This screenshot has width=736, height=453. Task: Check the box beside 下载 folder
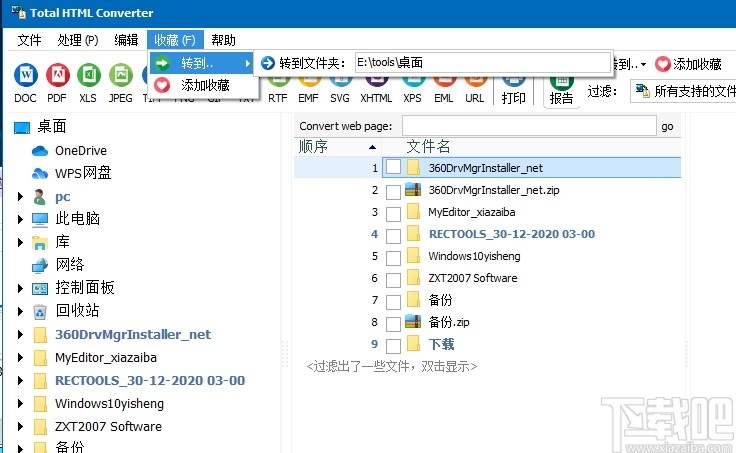(x=393, y=346)
